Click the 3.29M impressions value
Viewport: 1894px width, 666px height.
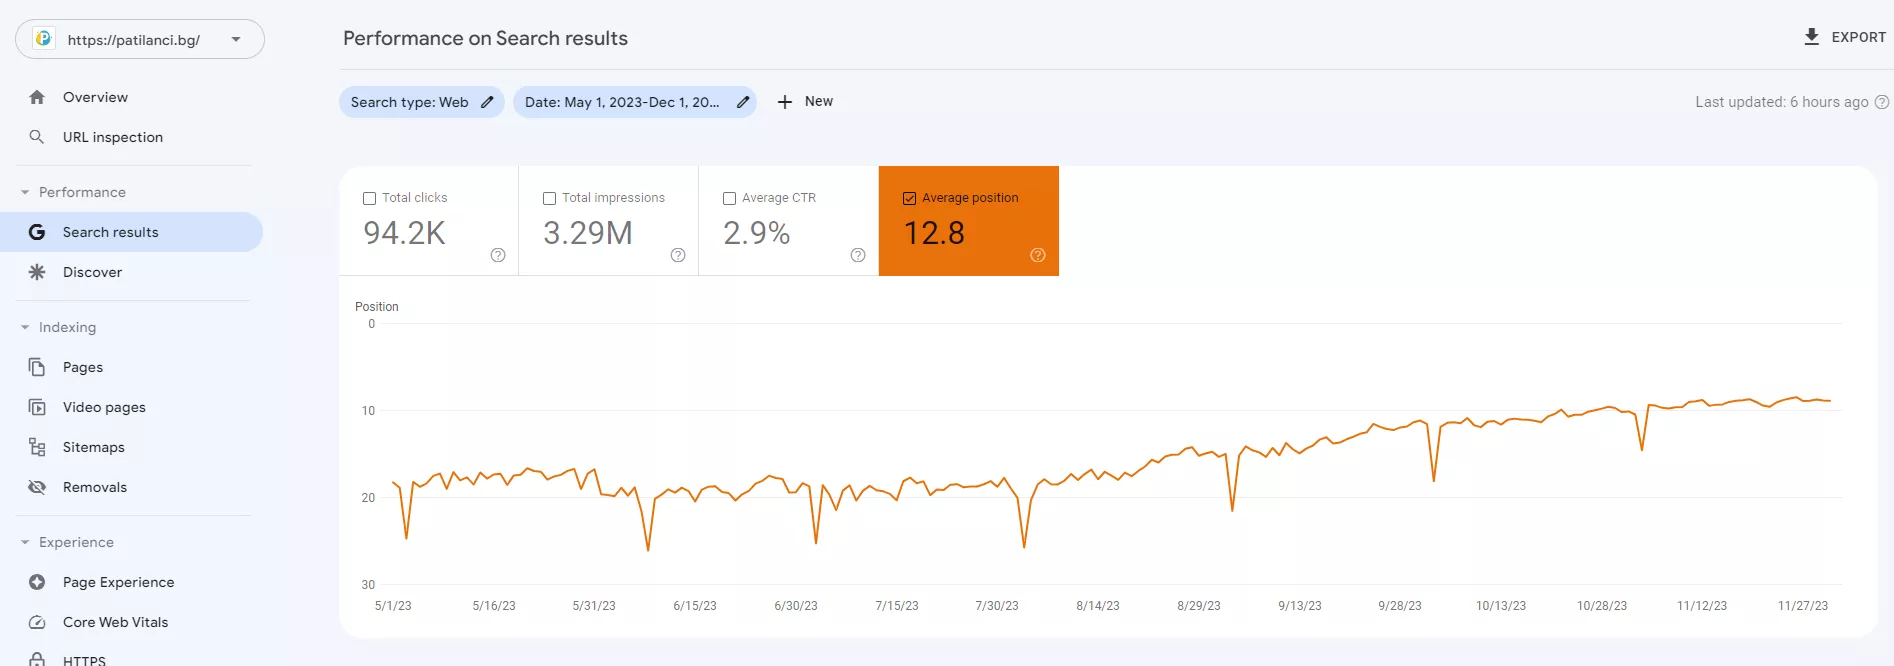588,233
